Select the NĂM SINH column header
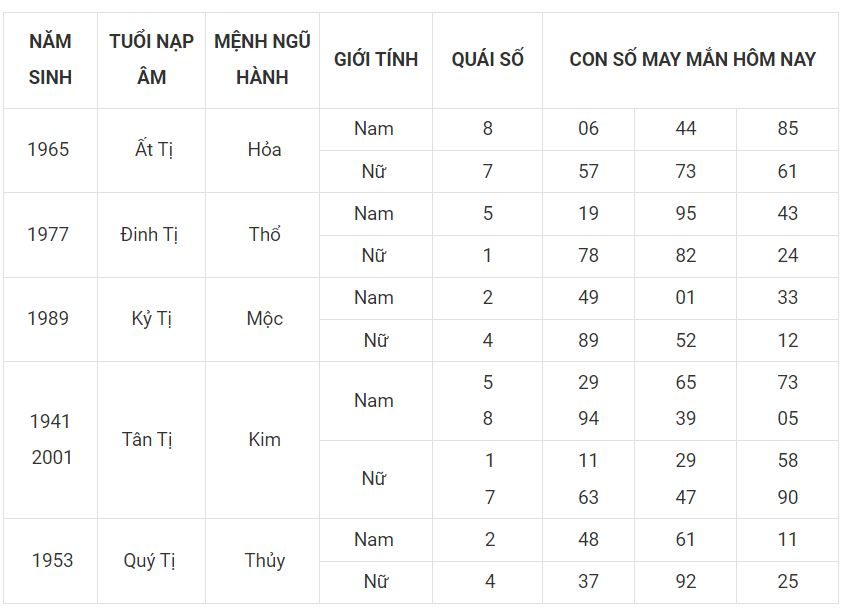The width and height of the screenshot is (847, 615). 50,59
